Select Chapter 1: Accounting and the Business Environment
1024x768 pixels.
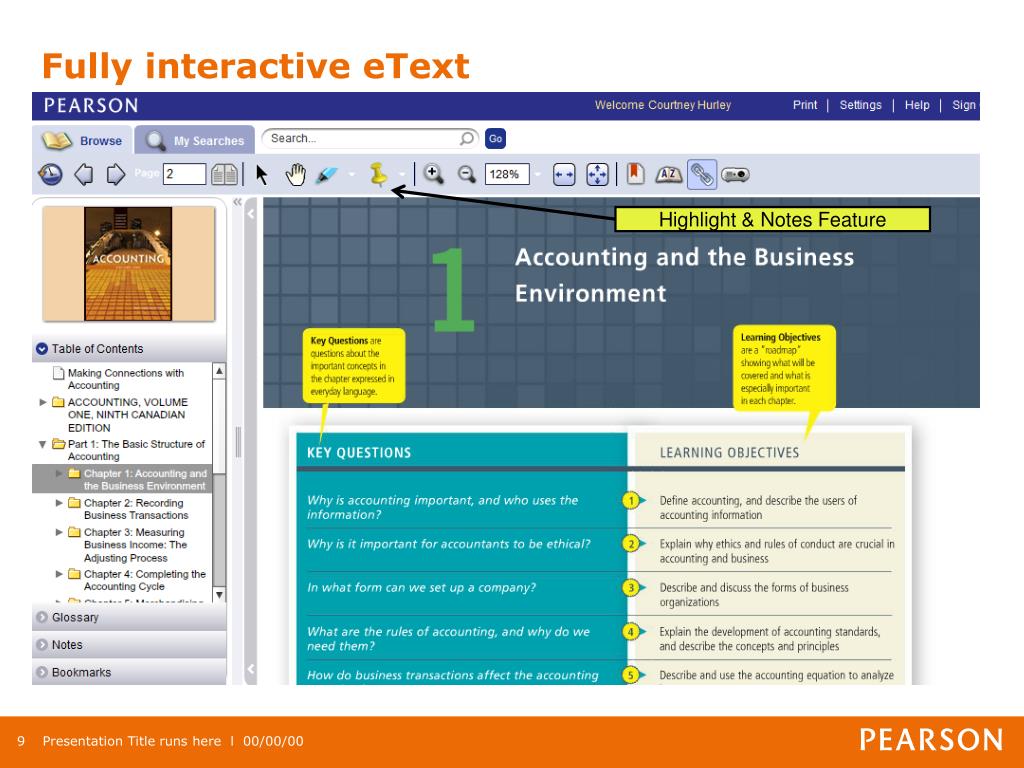pyautogui.click(x=145, y=479)
